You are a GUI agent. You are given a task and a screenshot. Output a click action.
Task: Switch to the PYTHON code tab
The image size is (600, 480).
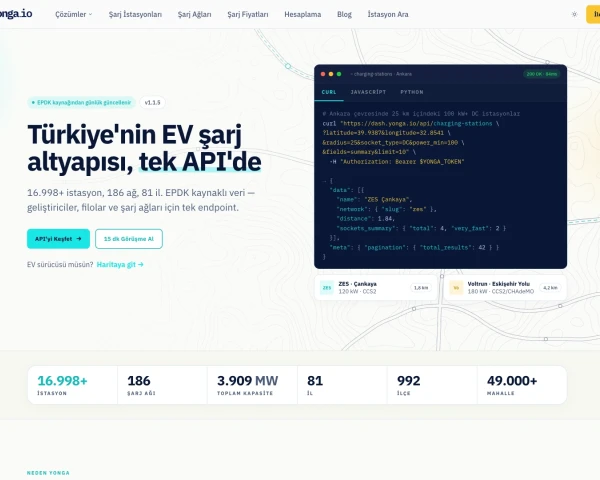[x=412, y=92]
